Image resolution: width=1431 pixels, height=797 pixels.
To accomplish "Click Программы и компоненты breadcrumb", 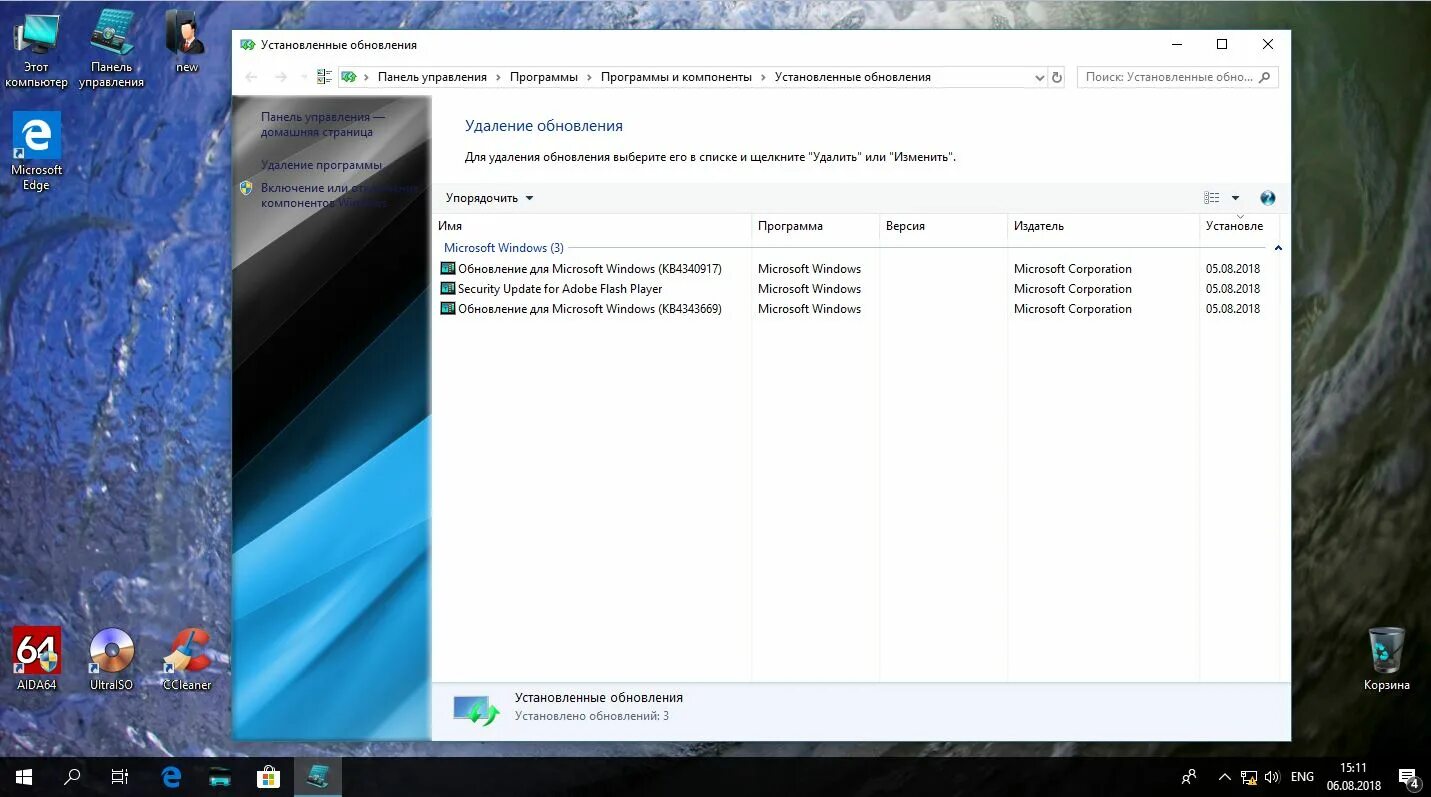I will [x=676, y=77].
